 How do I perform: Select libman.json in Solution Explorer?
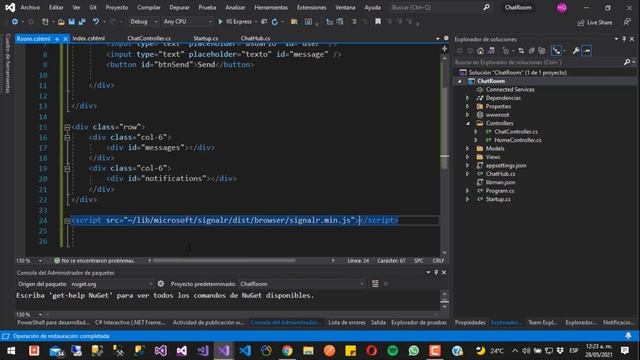pyautogui.click(x=500, y=182)
